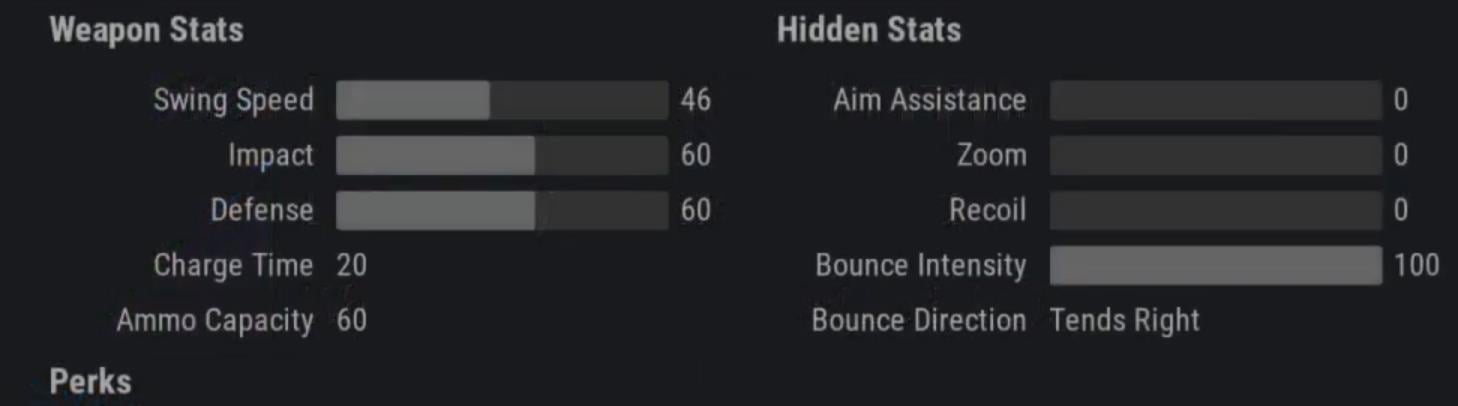
Task: Click the Ammo Capacity value 60
Action: coord(351,320)
